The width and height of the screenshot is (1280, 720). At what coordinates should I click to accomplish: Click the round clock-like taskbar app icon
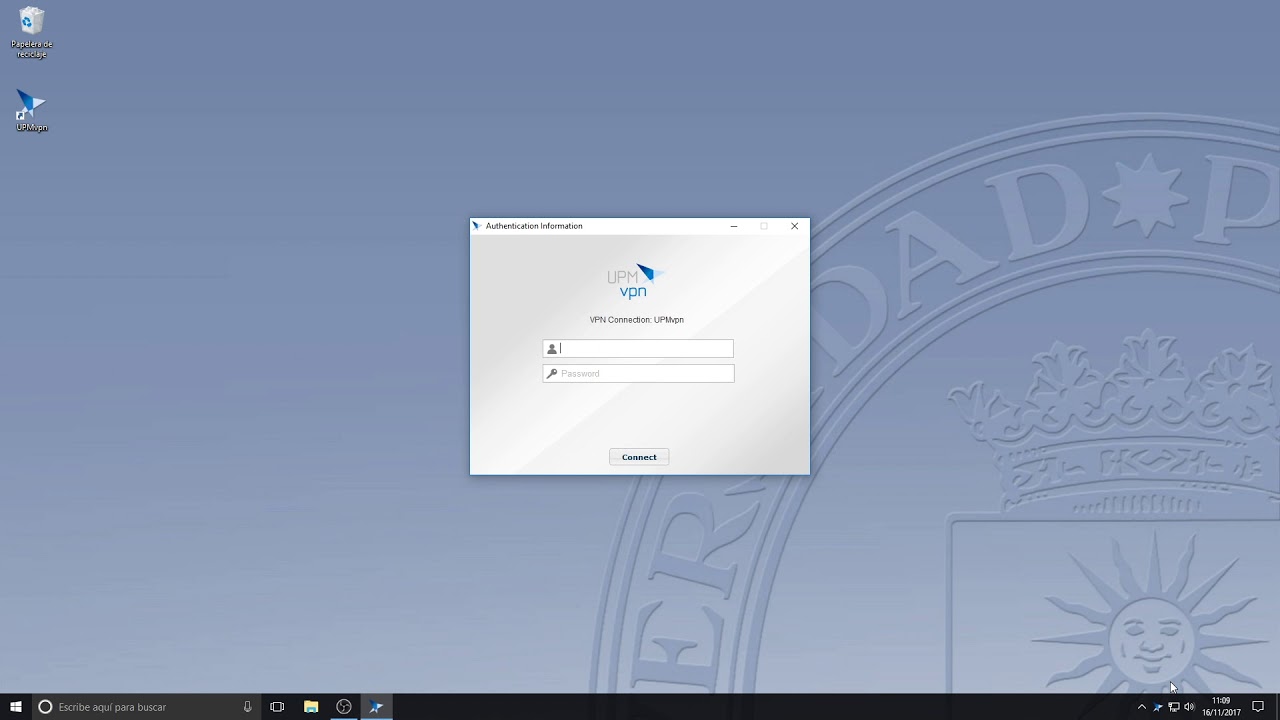point(344,707)
